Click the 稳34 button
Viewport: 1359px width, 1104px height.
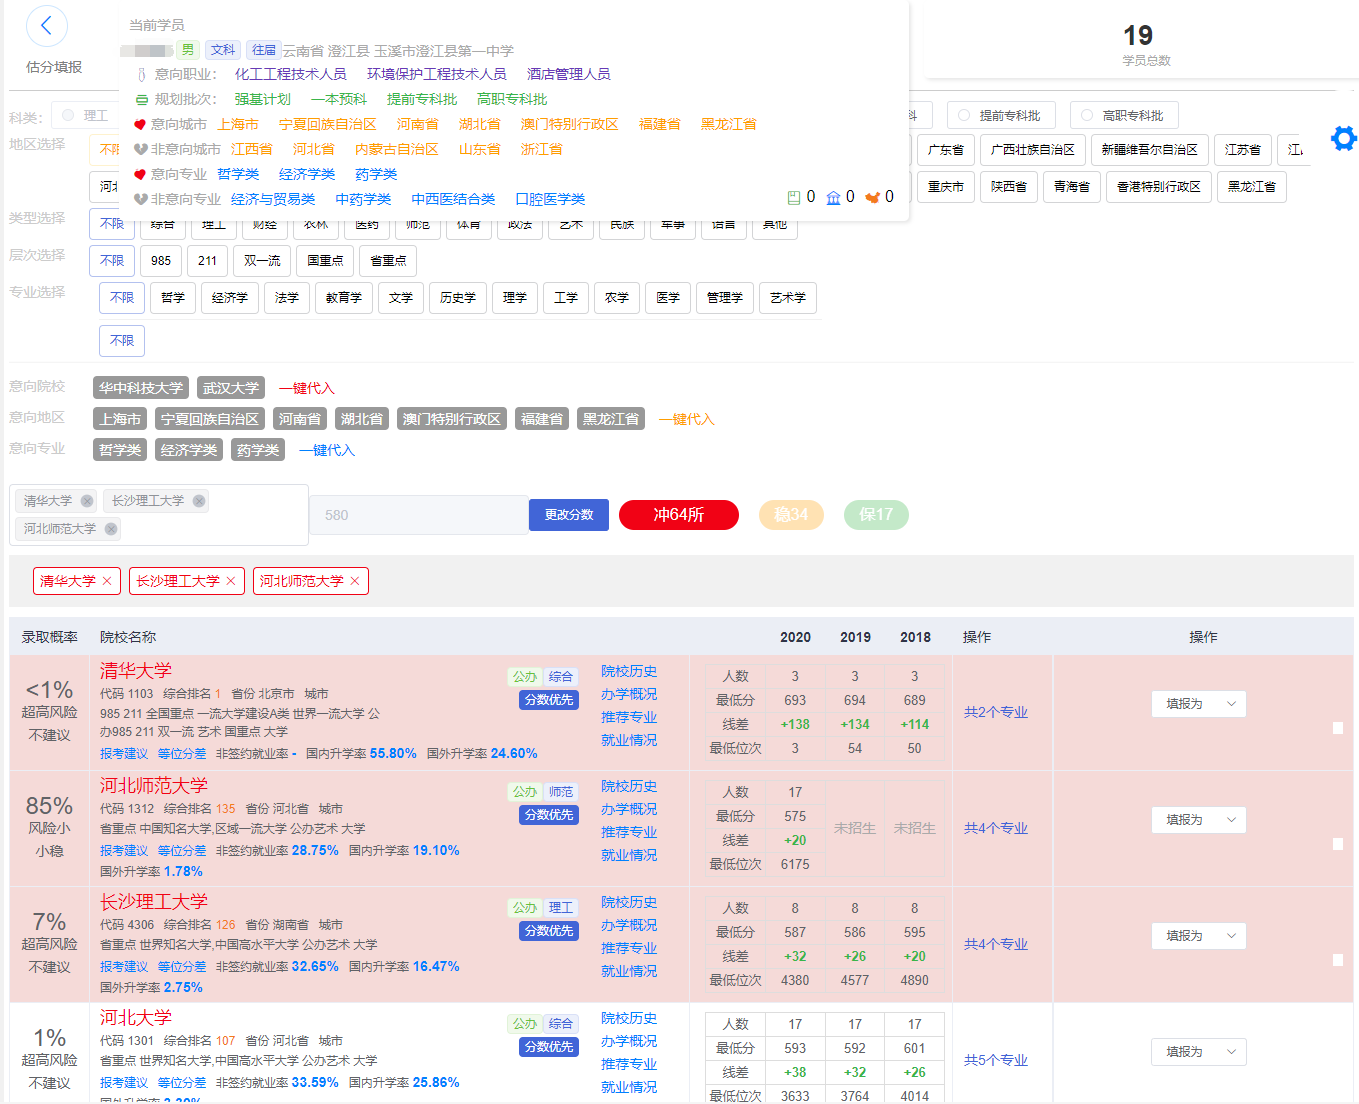pos(791,515)
